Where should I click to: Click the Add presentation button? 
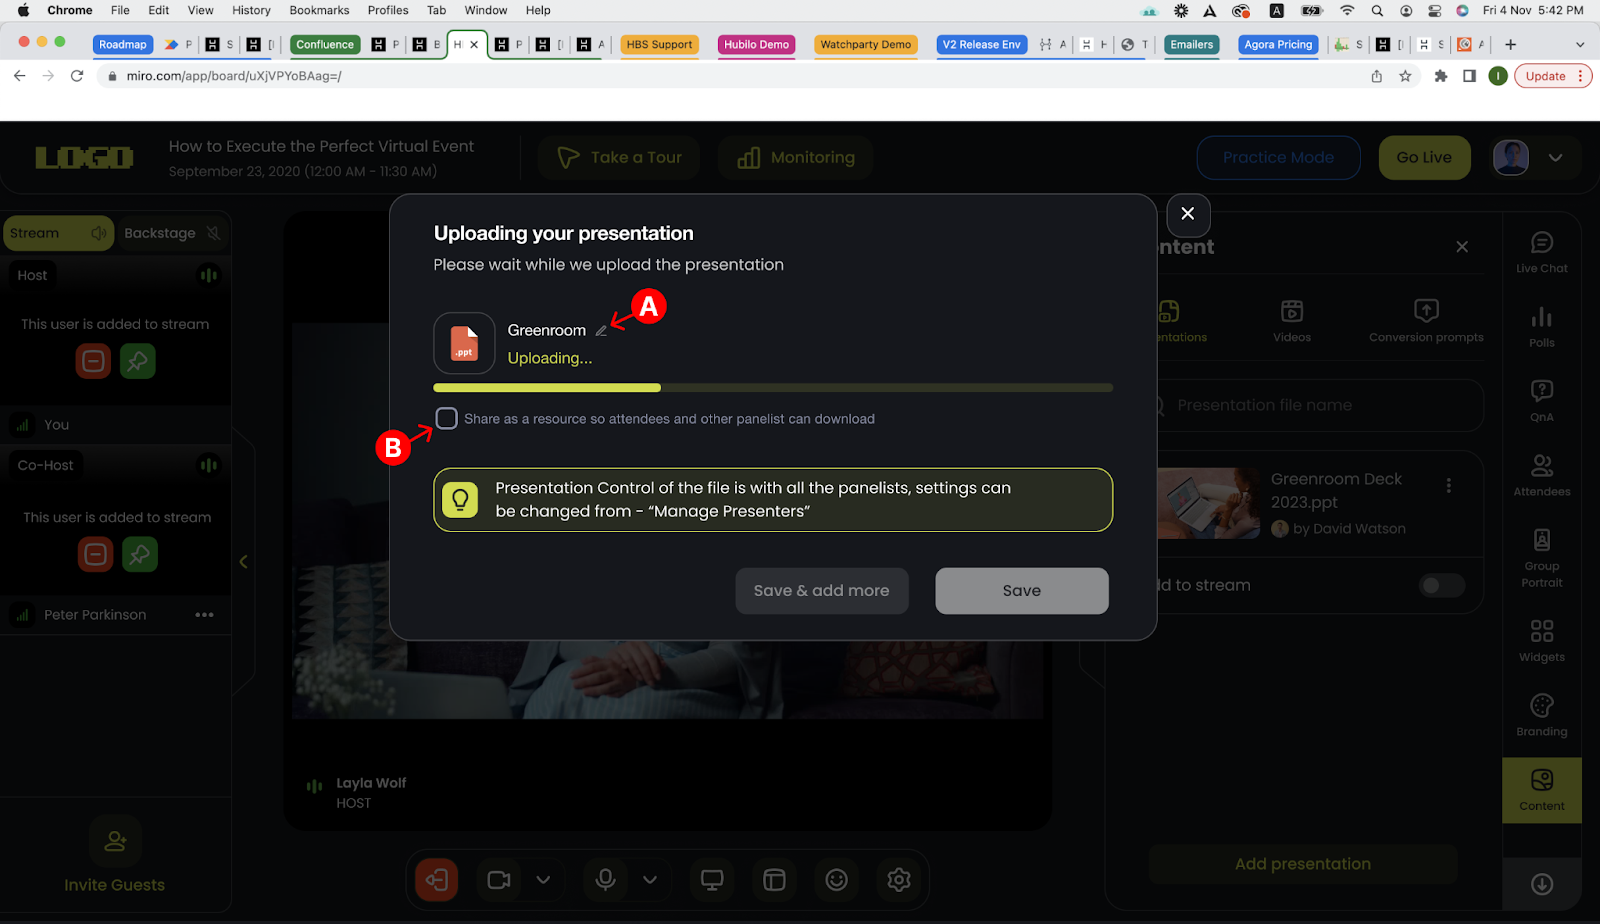1303,864
